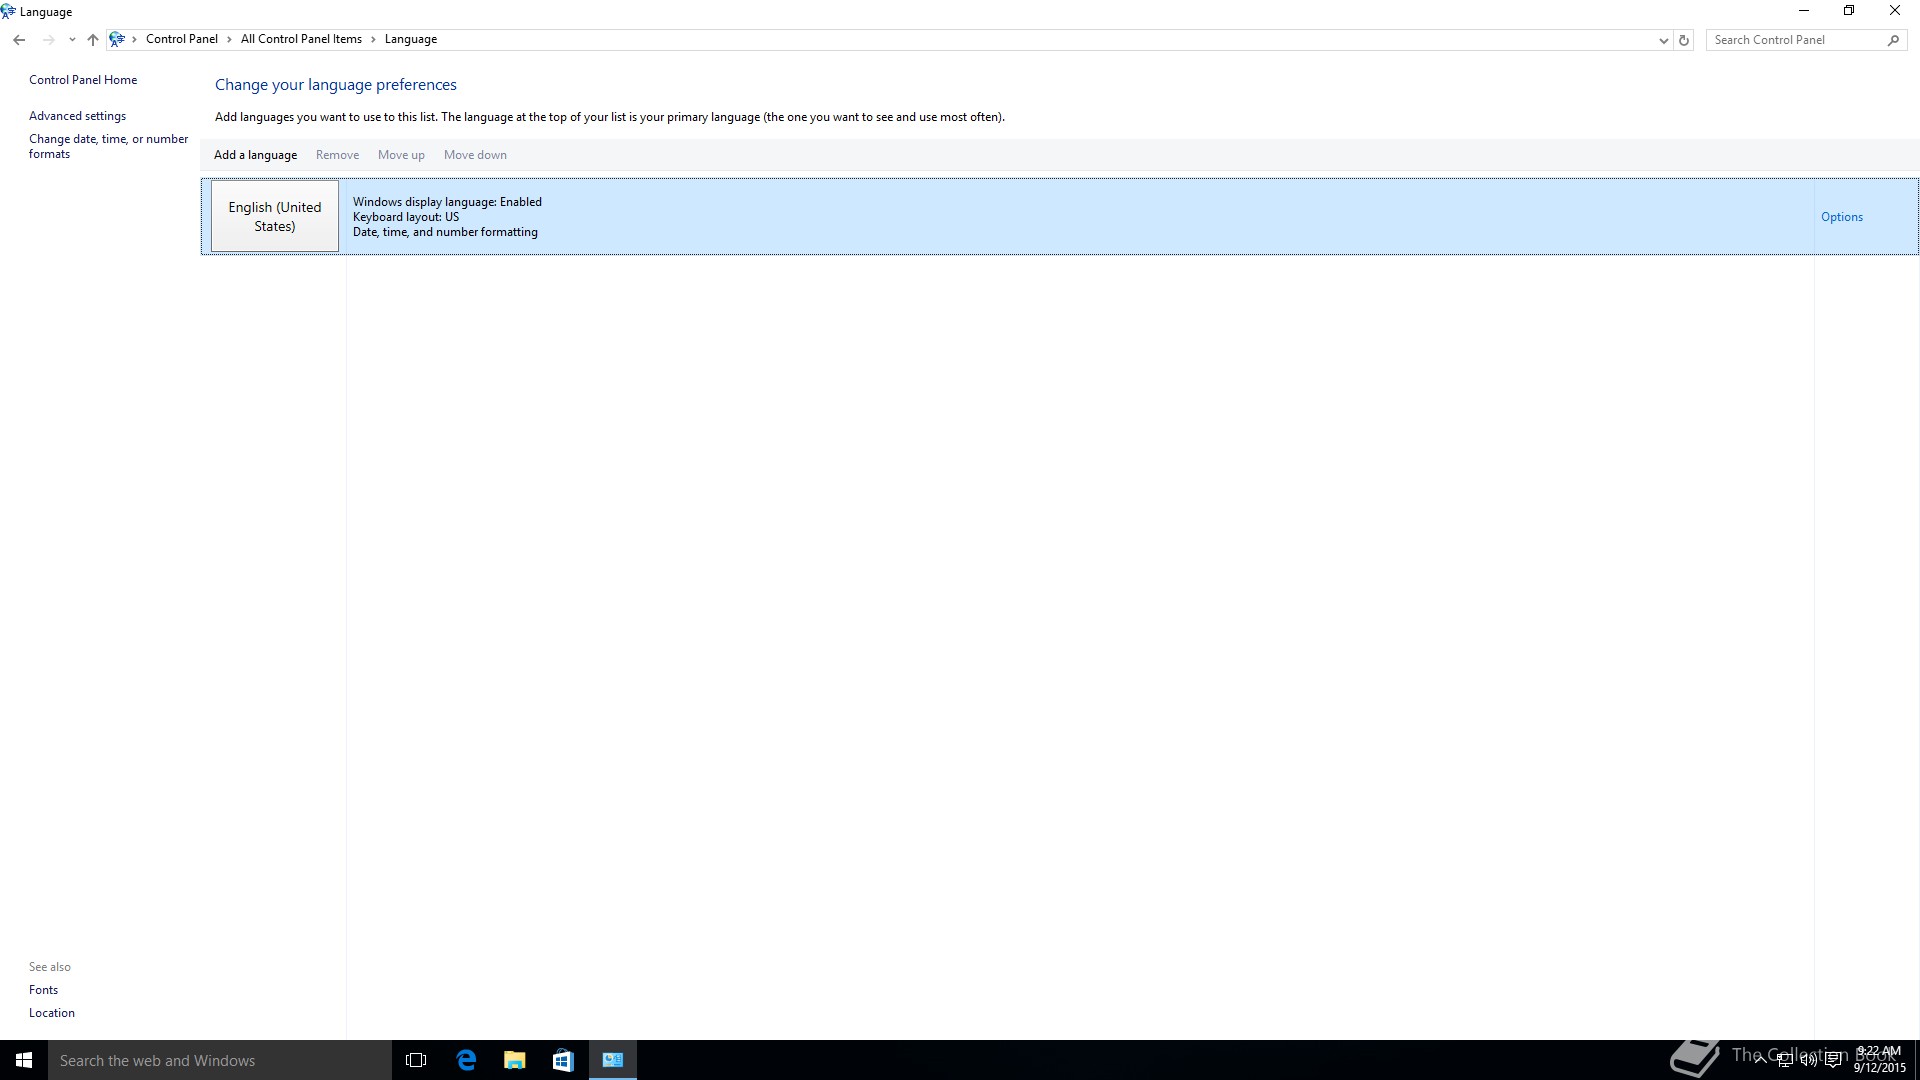
Task: Click Search the web and Windows box
Action: click(x=220, y=1060)
